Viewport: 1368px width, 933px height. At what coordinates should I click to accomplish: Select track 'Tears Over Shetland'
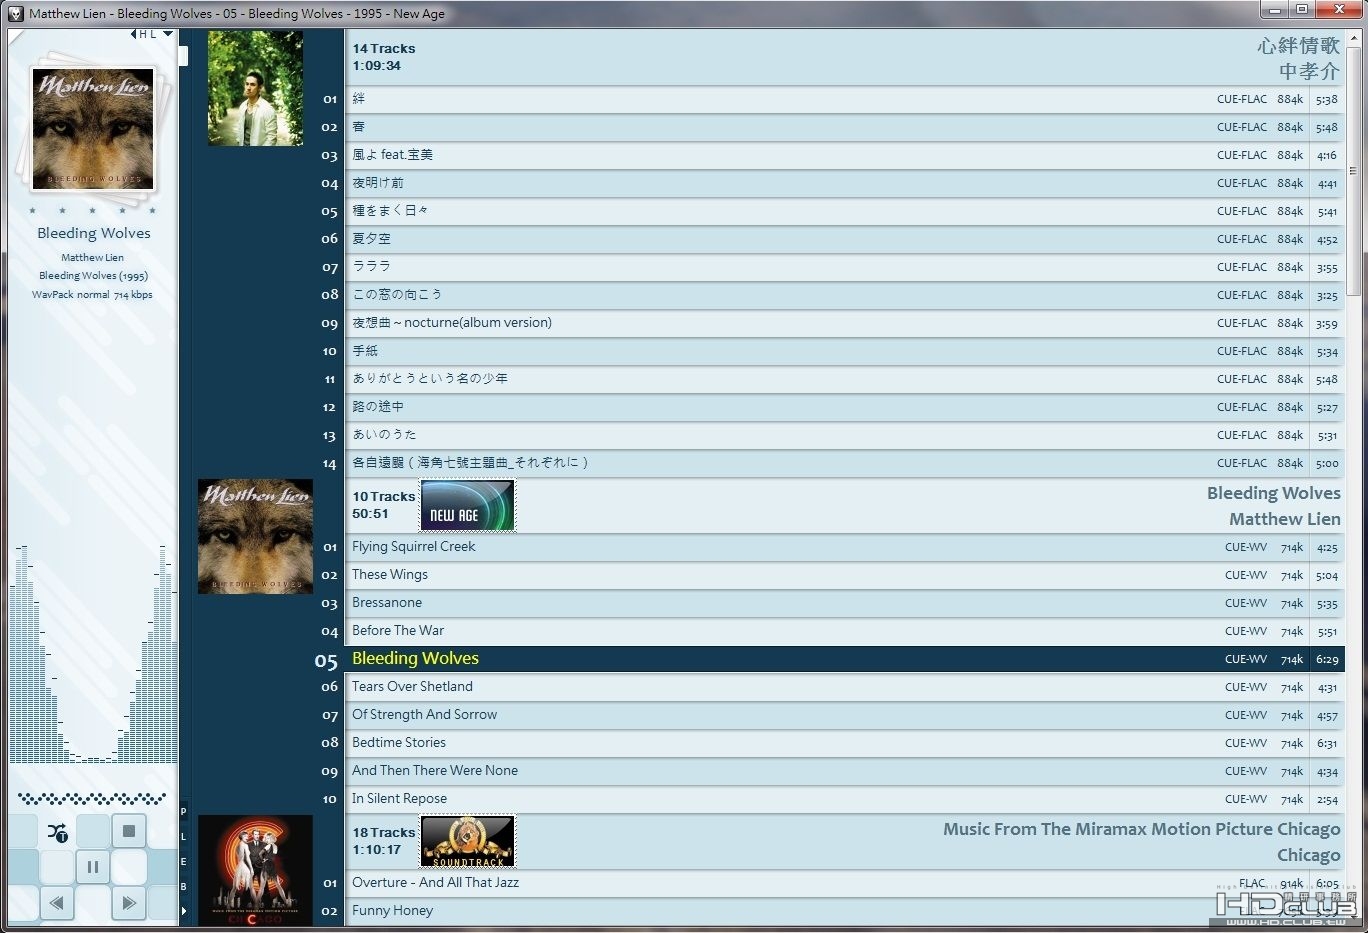click(844, 687)
